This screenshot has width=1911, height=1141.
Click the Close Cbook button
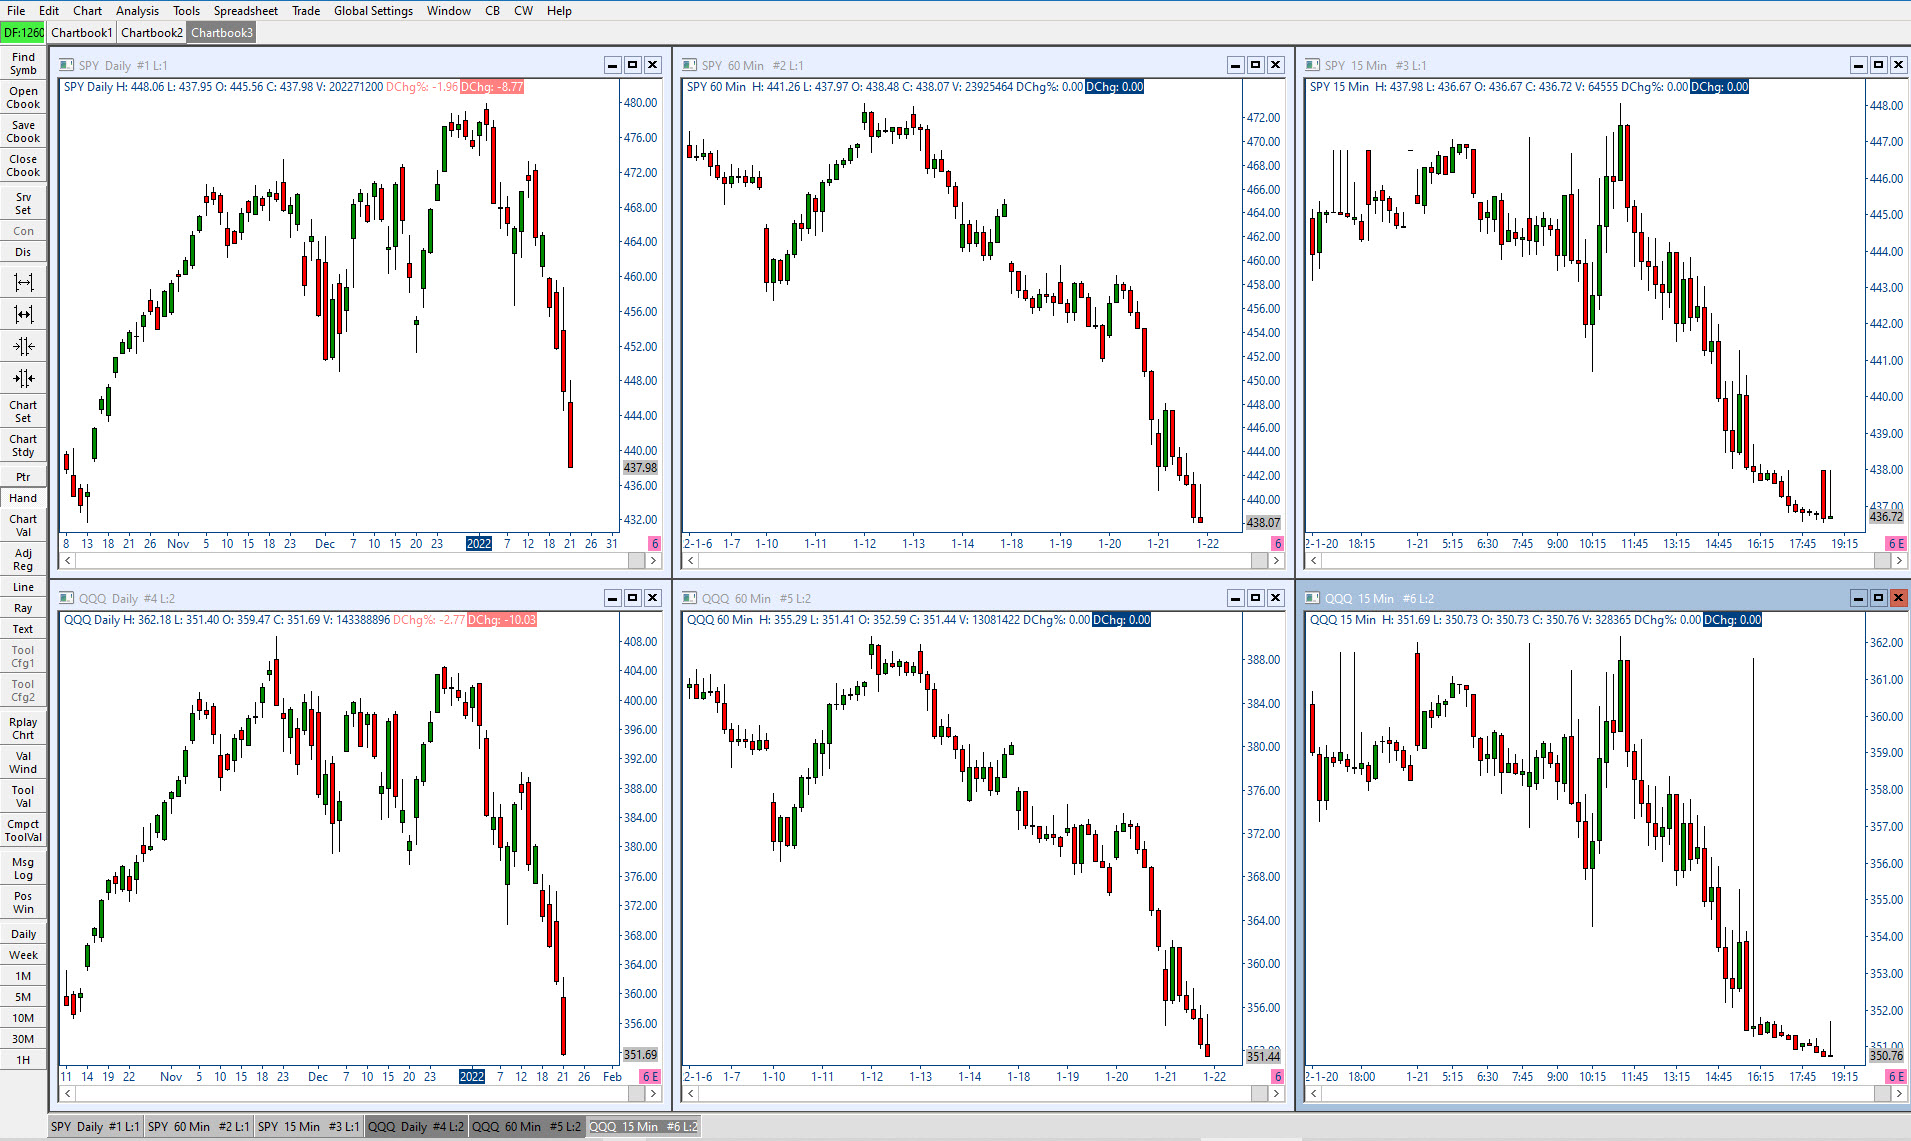[x=23, y=165]
